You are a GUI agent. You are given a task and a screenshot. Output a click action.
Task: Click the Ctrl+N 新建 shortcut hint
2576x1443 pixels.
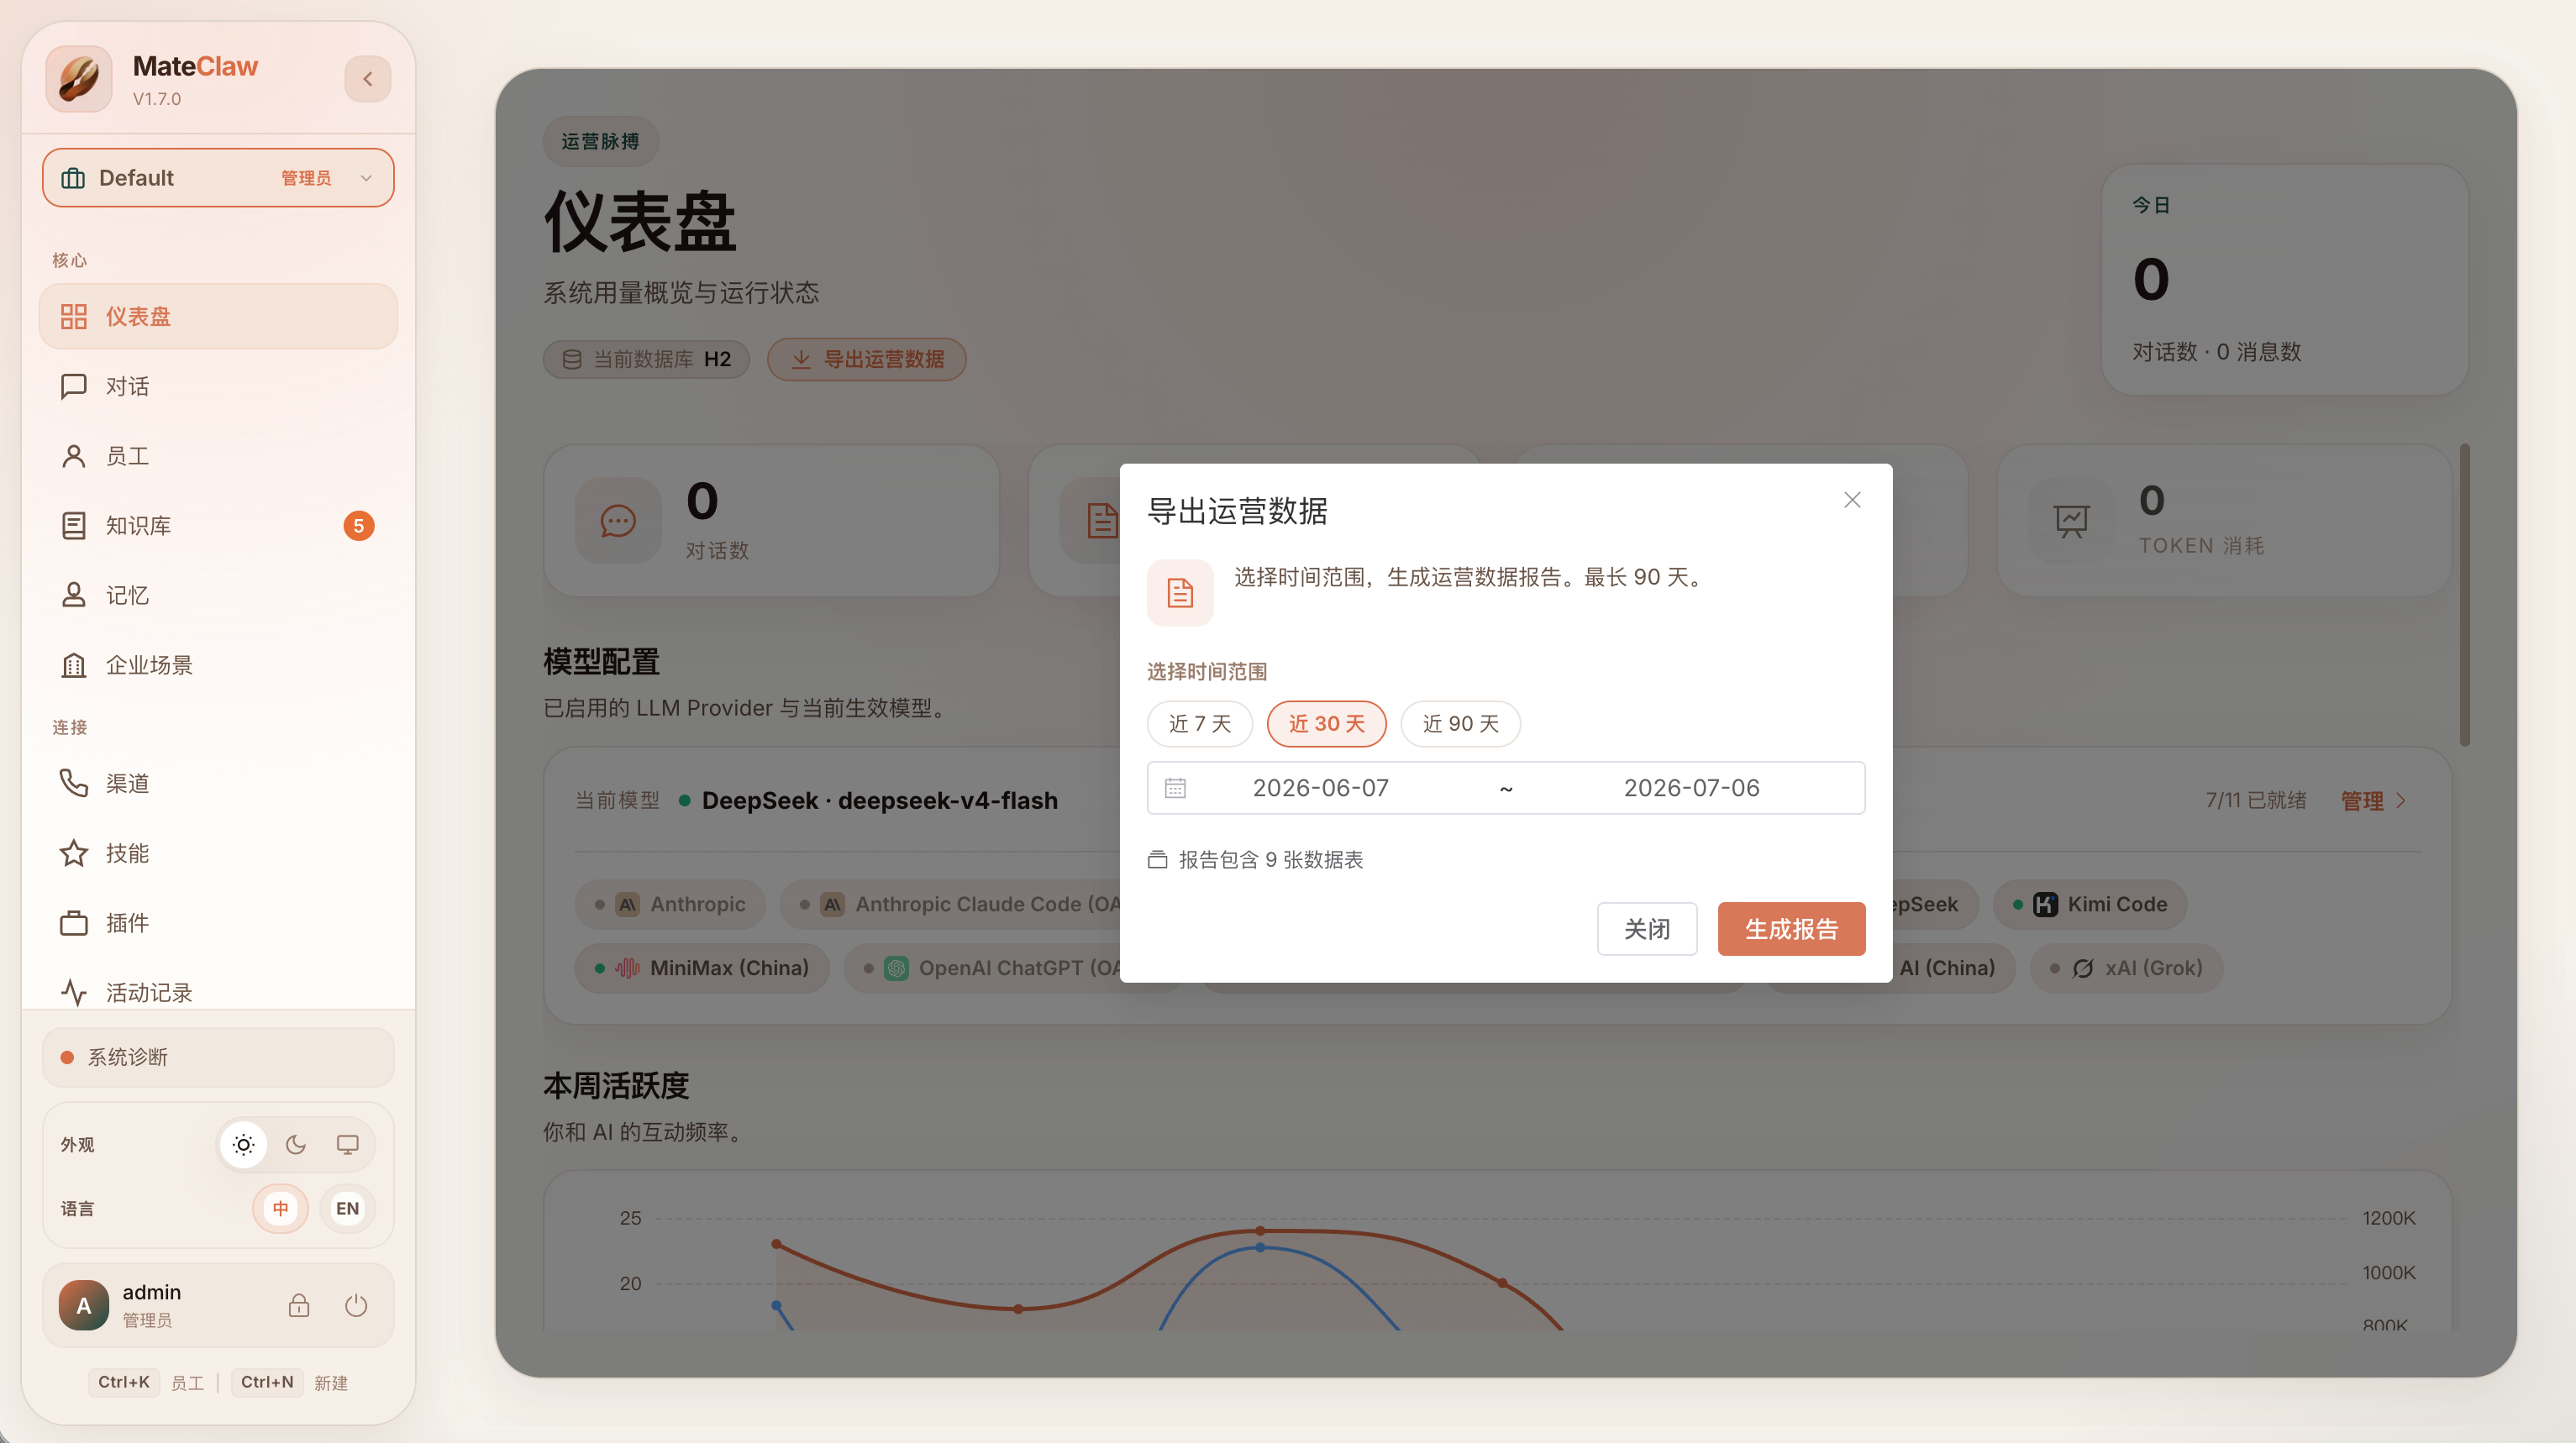pos(290,1382)
